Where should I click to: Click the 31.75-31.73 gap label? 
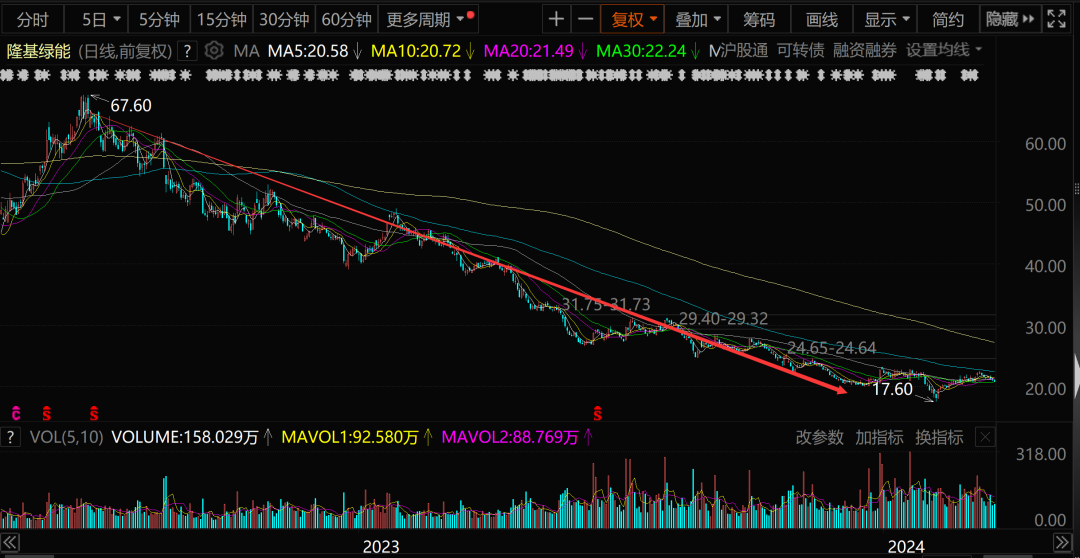tap(606, 304)
